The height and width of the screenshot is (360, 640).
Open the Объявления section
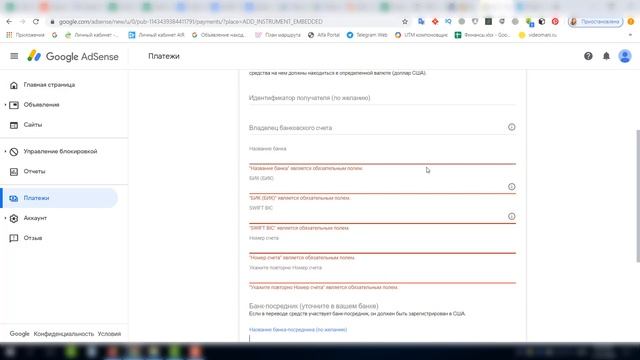pos(41,105)
